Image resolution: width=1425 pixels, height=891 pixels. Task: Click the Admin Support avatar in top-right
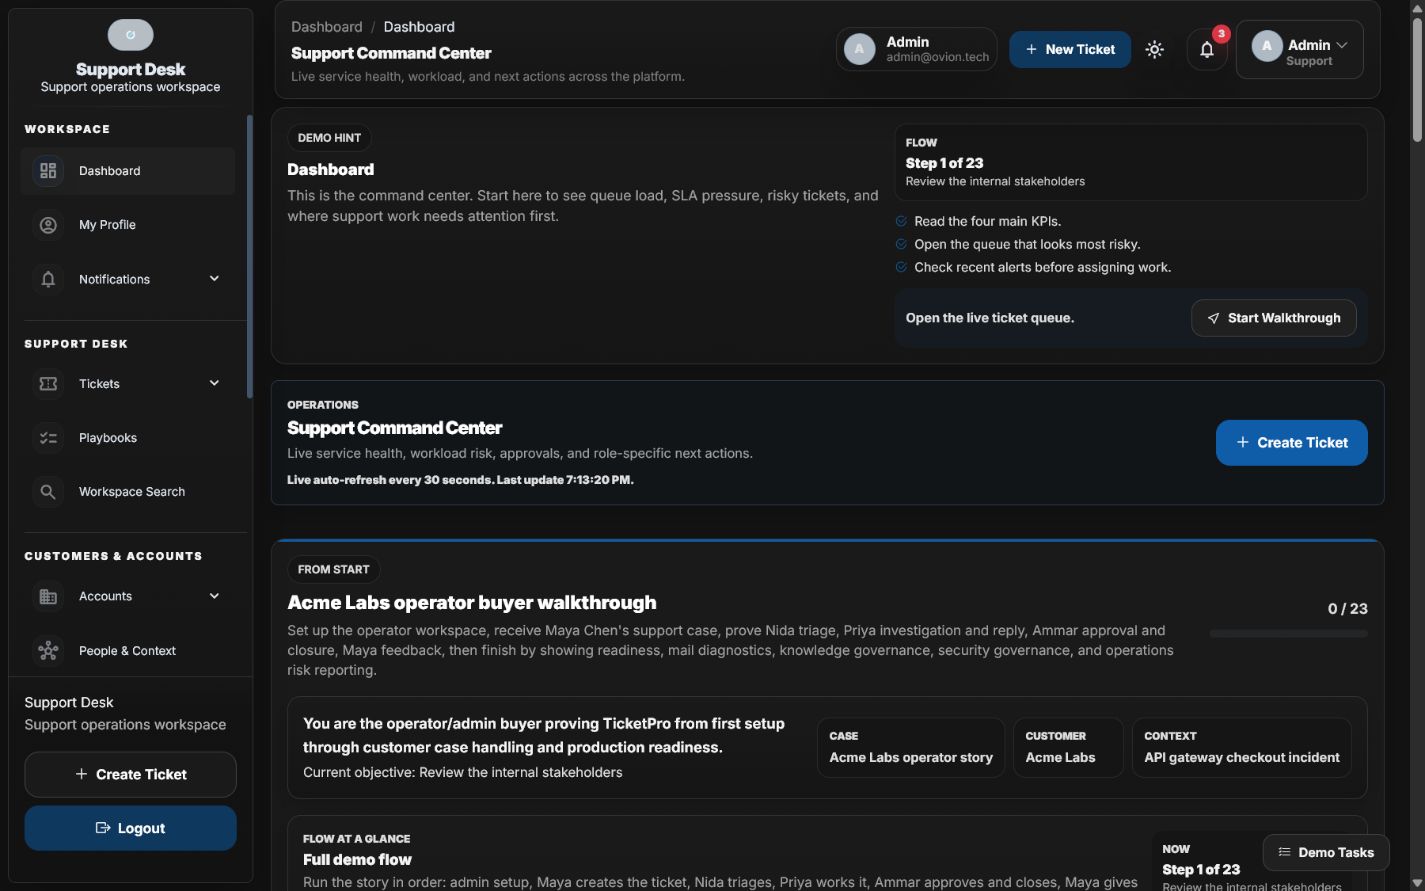[x=1267, y=46]
